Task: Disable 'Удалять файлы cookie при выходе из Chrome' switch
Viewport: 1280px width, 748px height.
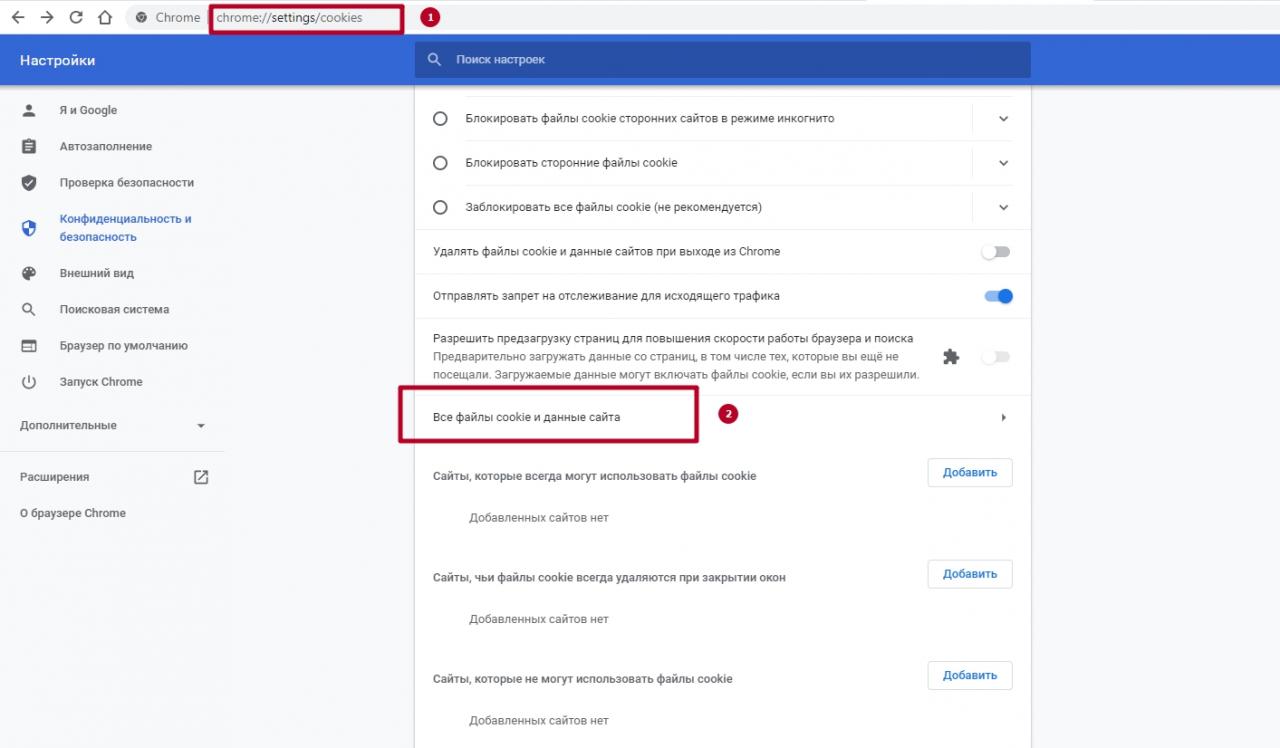Action: click(x=995, y=252)
